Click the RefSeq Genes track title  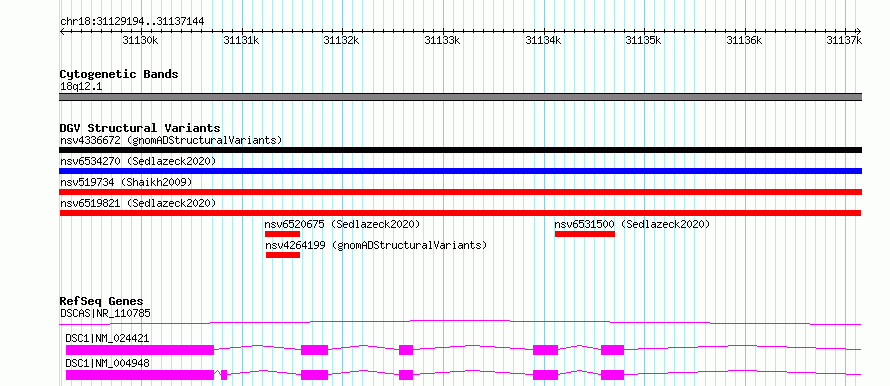101,301
